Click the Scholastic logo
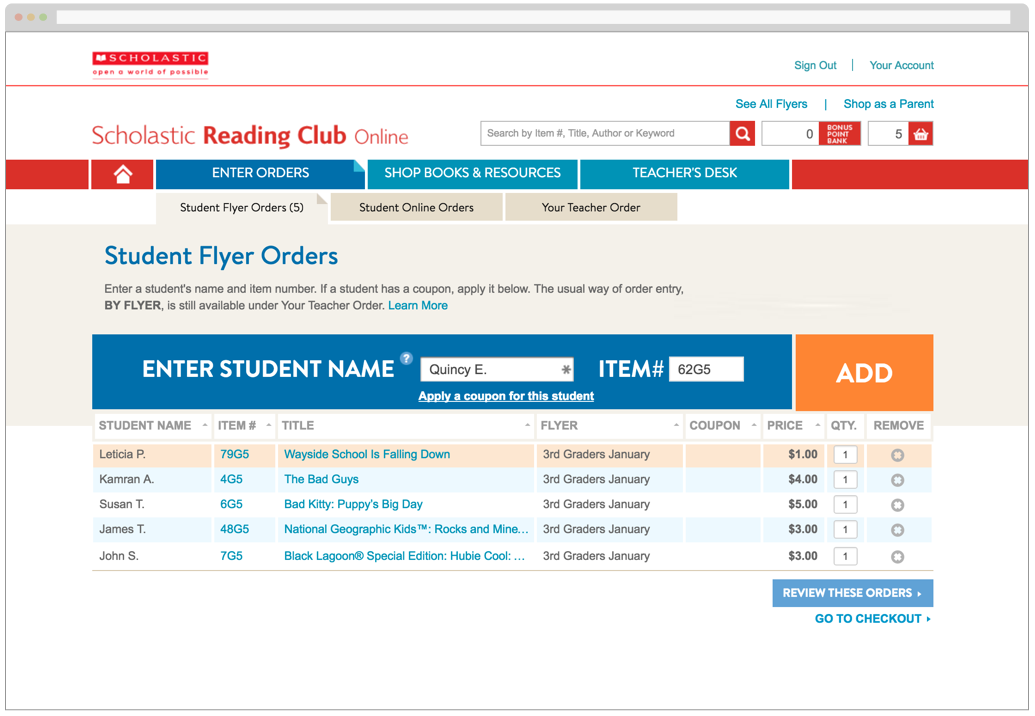The image size is (1035, 716). (150, 65)
